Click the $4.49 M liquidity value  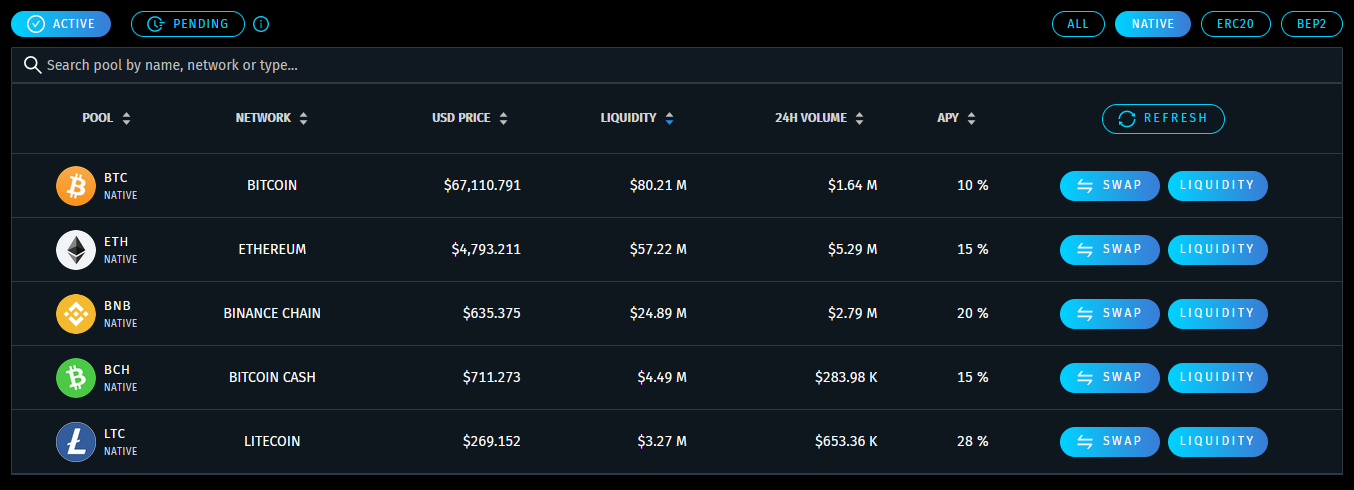(662, 378)
